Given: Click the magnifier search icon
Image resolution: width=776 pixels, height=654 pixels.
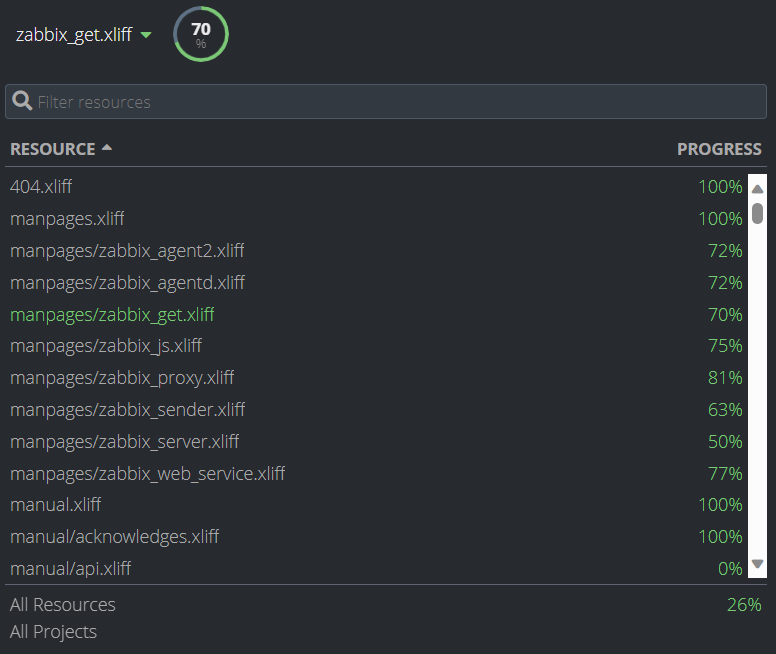Looking at the screenshot, I should click(x=22, y=101).
